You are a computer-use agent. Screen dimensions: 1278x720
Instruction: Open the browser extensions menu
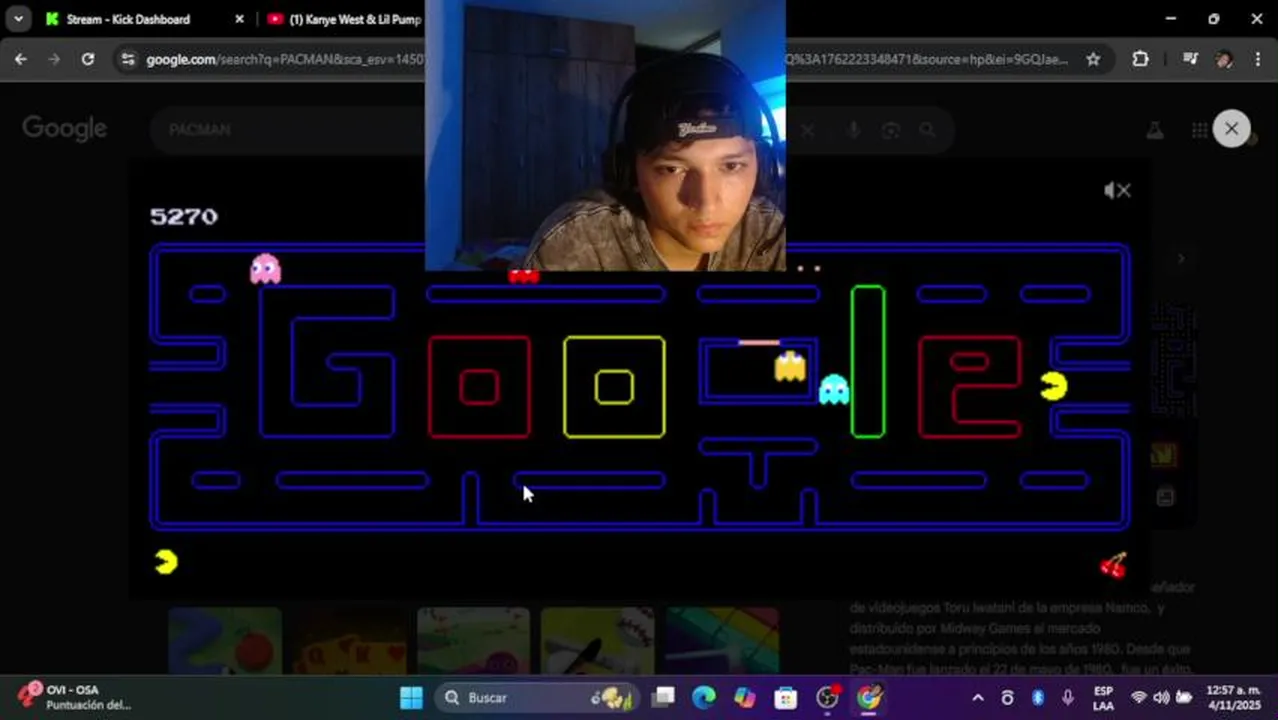pos(1140,59)
